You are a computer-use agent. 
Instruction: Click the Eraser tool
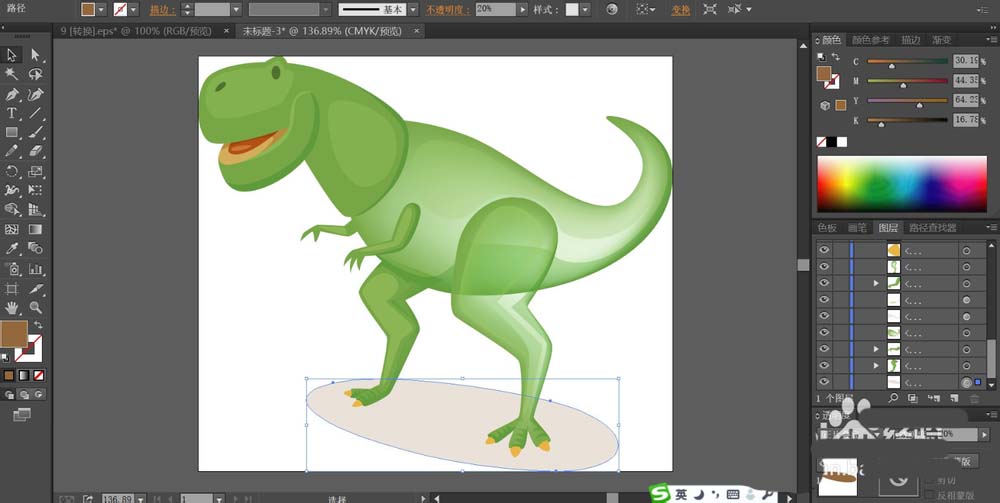(36, 151)
